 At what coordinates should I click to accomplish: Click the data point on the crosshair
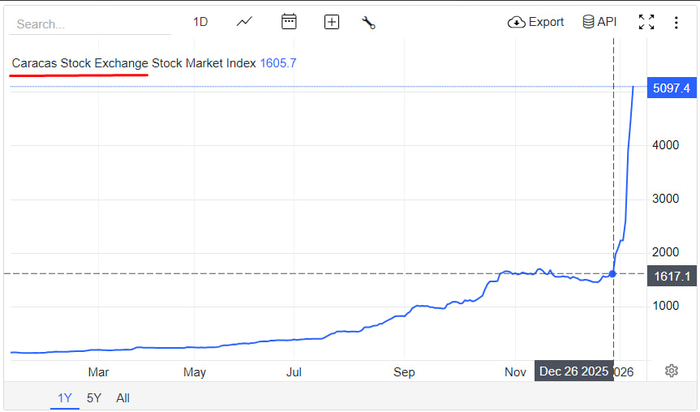612,273
